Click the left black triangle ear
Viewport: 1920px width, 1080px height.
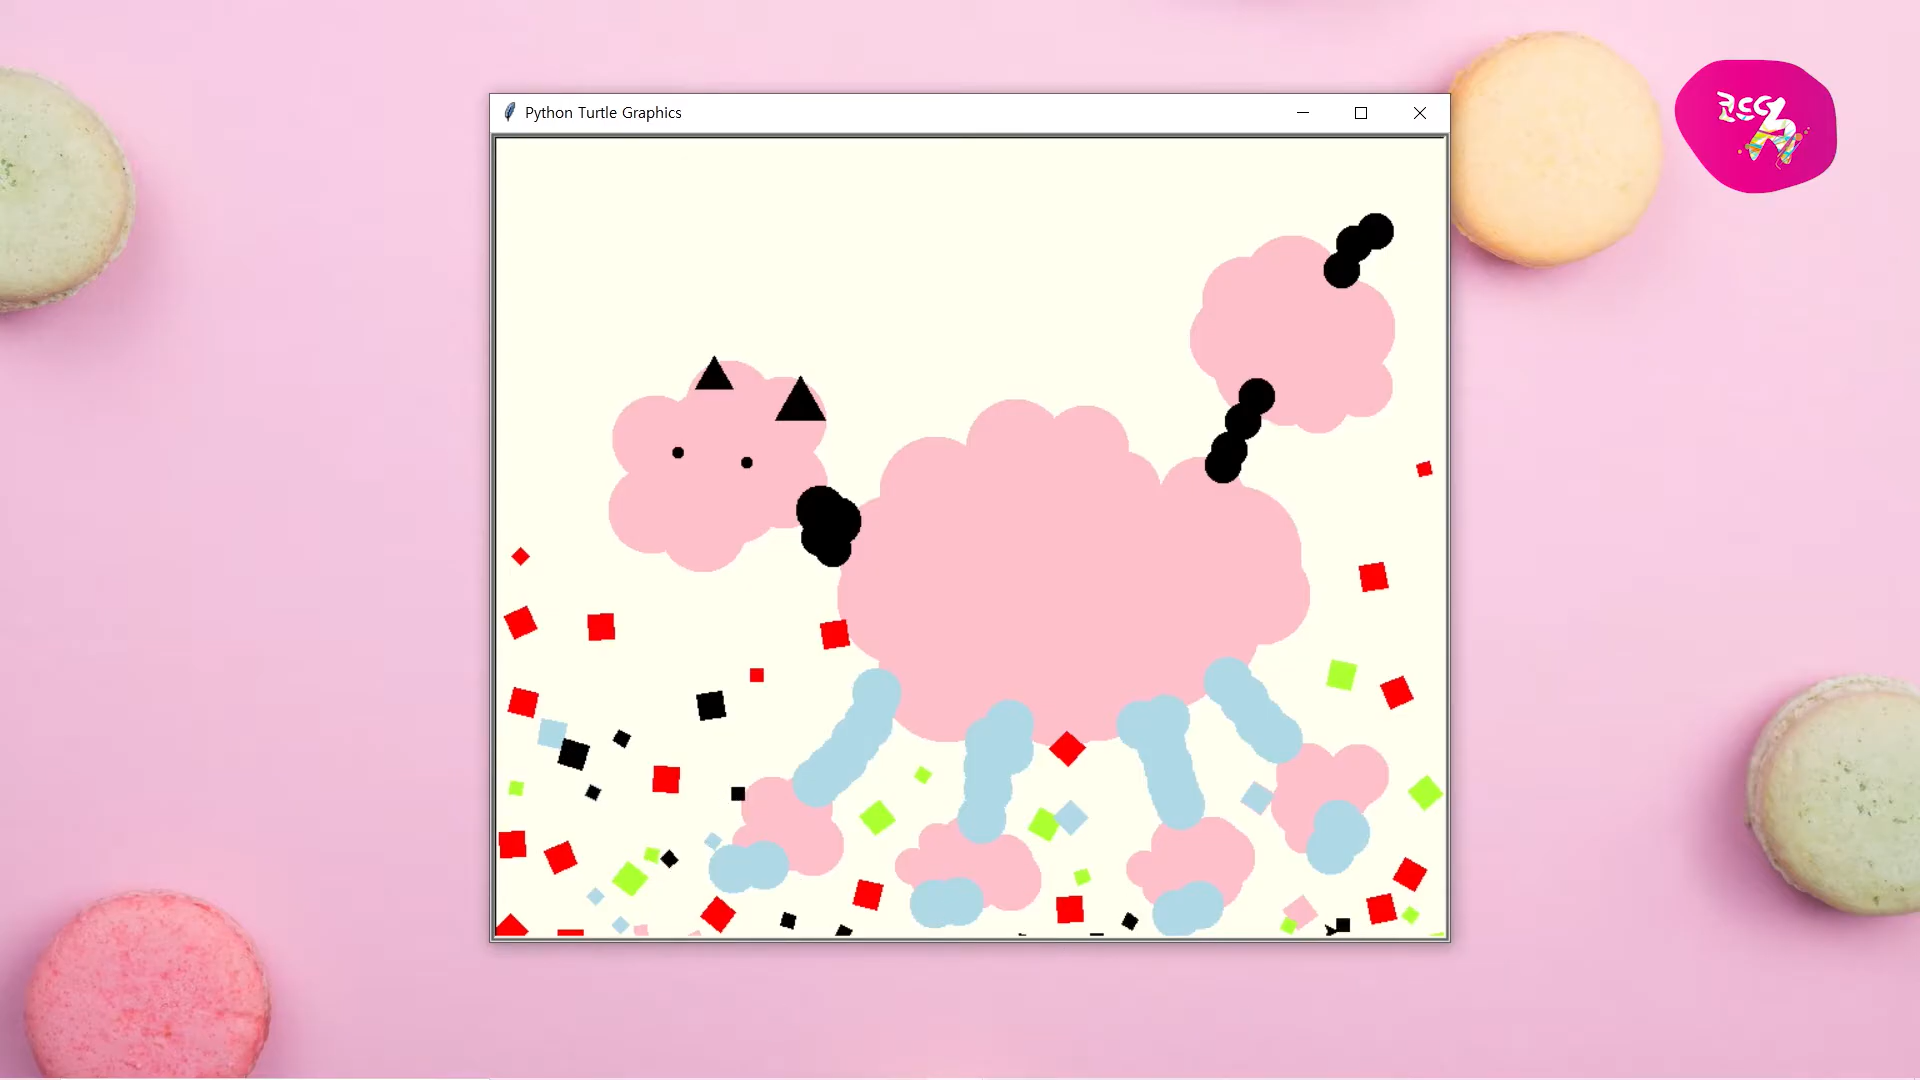point(714,375)
